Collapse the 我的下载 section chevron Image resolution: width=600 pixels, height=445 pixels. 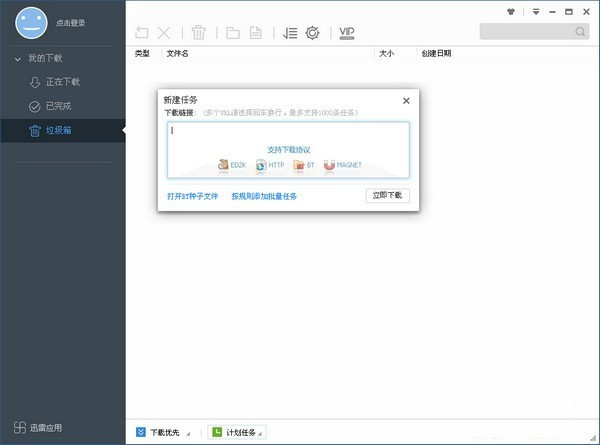(x=18, y=59)
